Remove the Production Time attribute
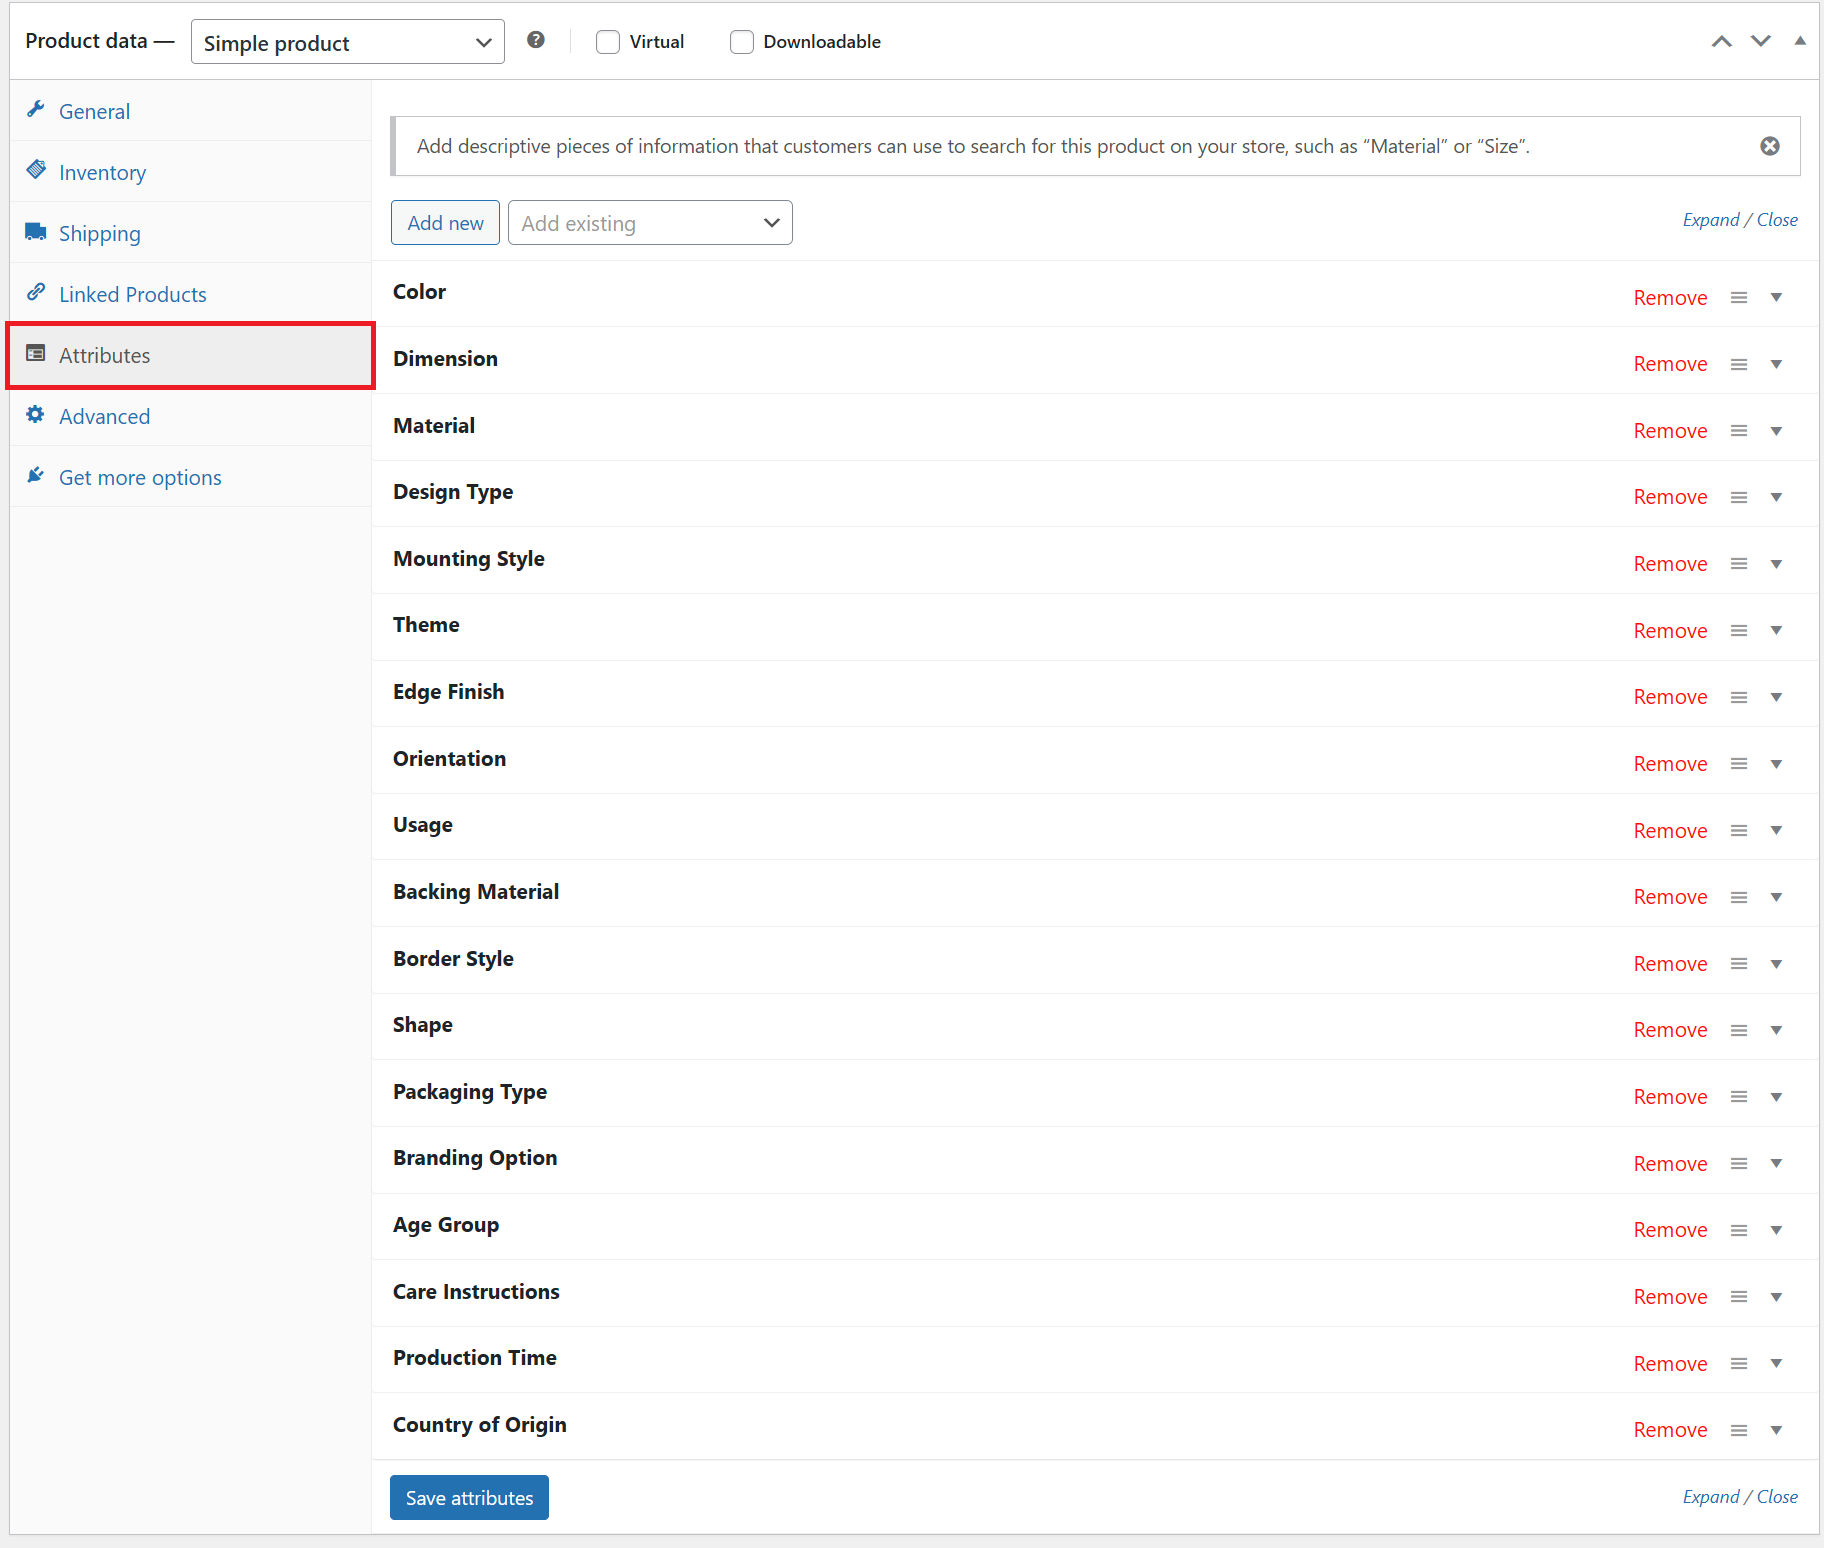This screenshot has width=1824, height=1548. [x=1670, y=1364]
